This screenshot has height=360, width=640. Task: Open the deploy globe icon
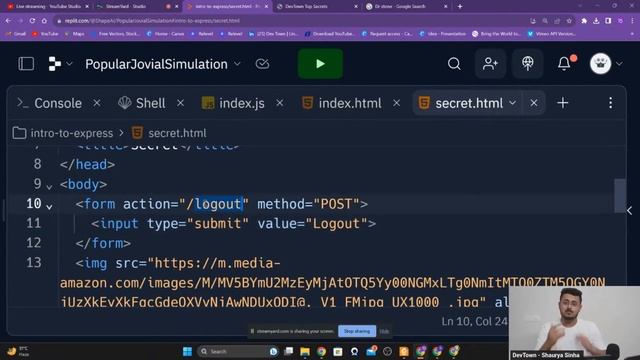[x=528, y=64]
